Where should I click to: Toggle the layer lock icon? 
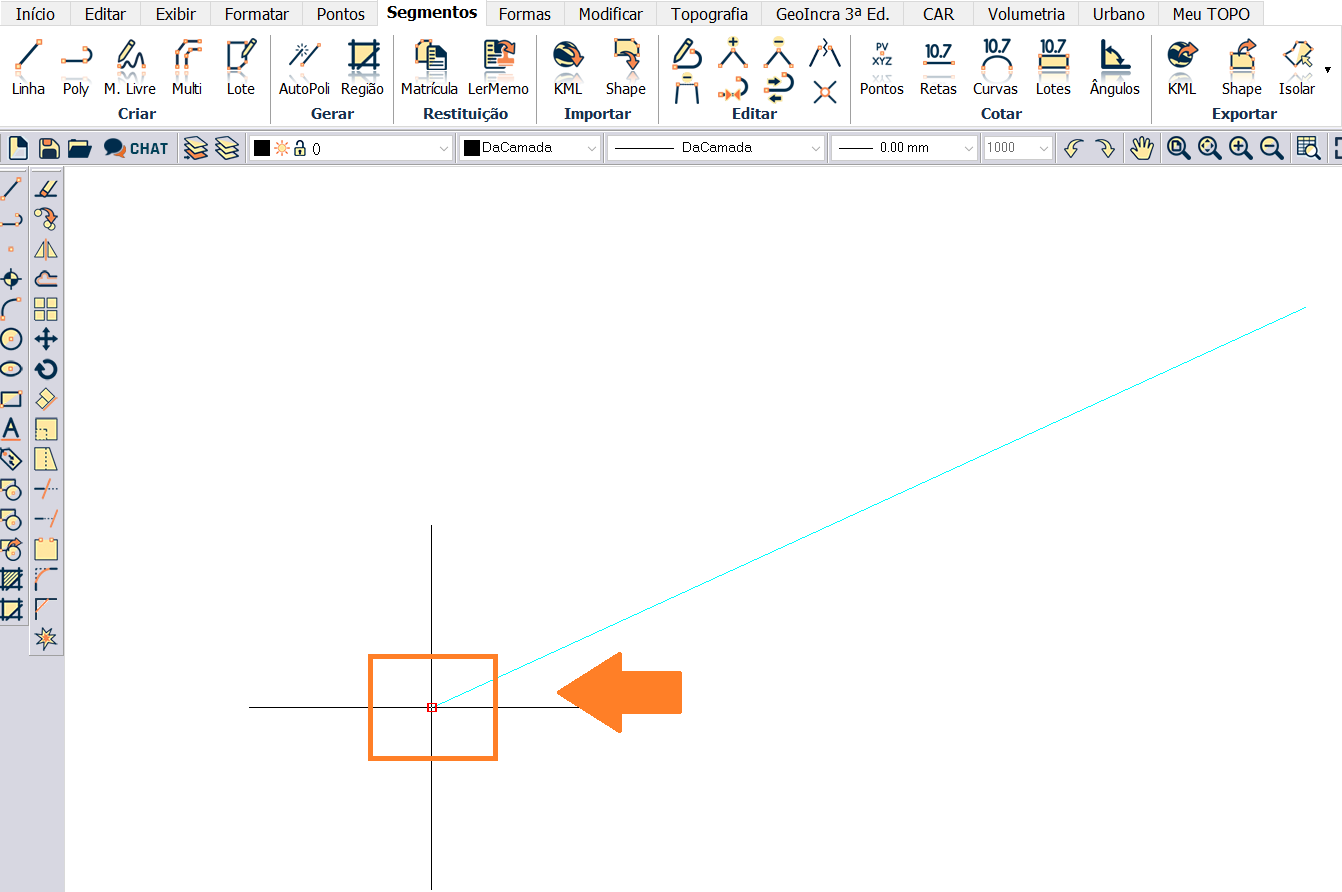click(x=300, y=148)
